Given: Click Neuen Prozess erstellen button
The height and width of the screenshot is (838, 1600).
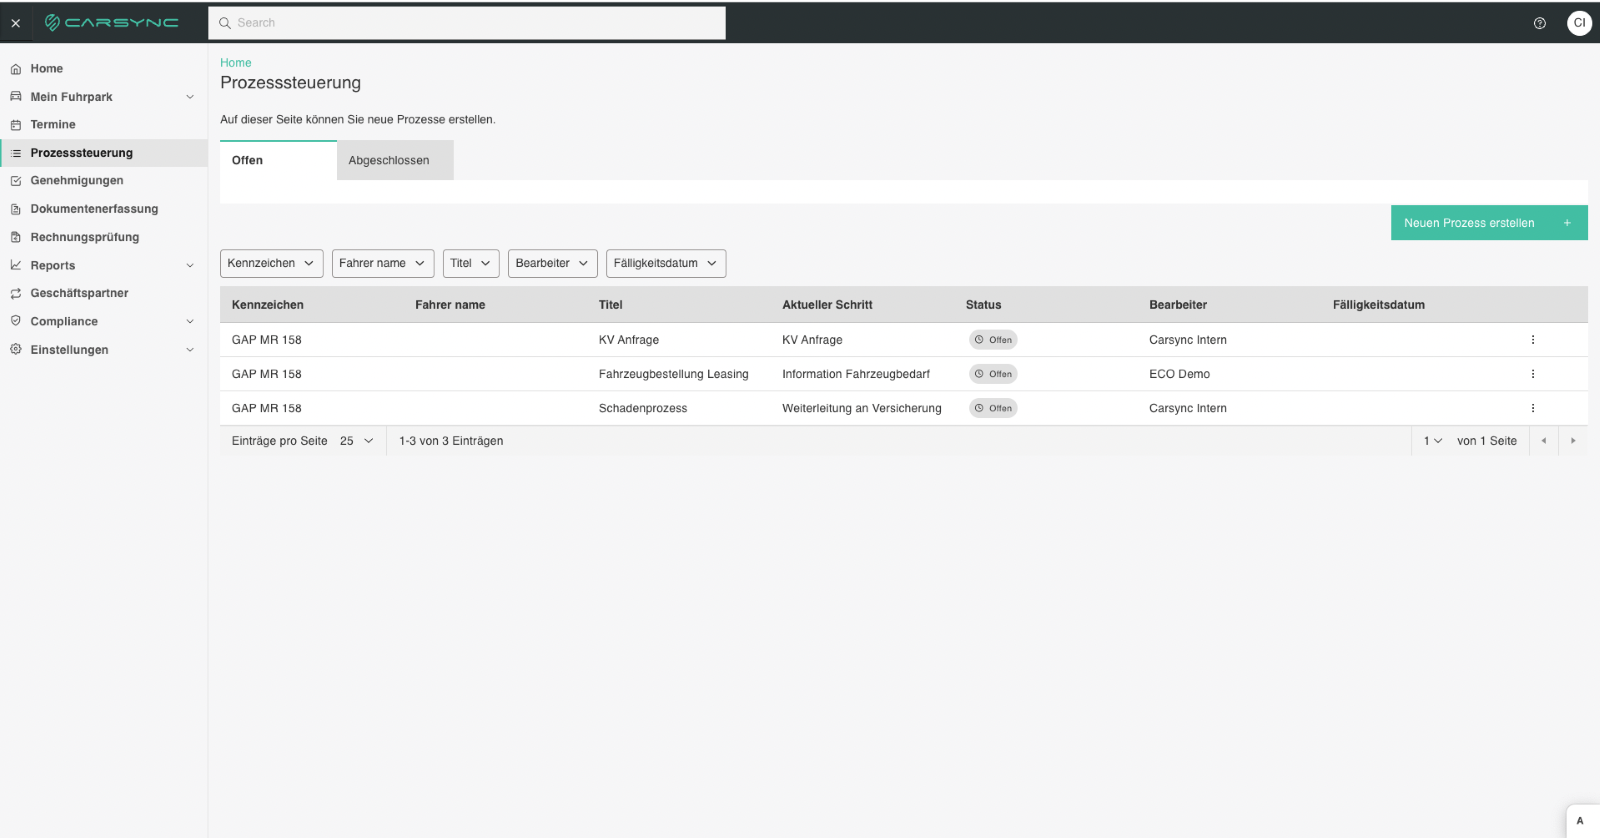Looking at the screenshot, I should pyautogui.click(x=1489, y=223).
